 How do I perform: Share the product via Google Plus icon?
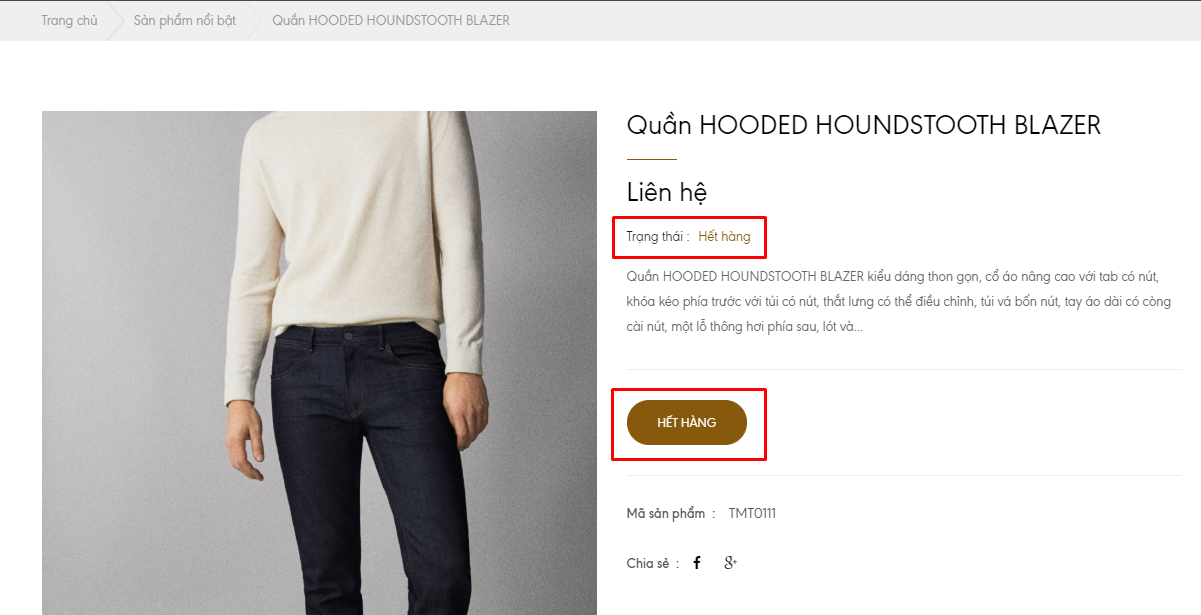click(x=731, y=563)
